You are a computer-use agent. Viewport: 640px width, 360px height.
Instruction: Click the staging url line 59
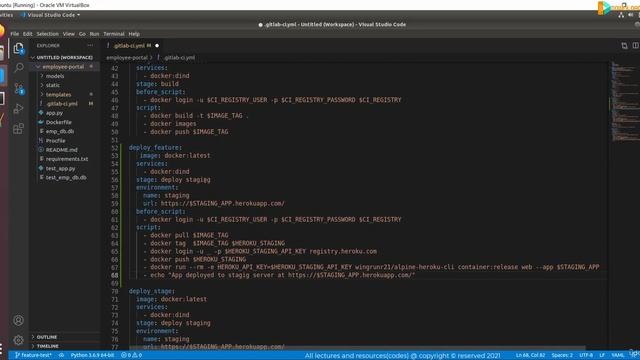213,204
